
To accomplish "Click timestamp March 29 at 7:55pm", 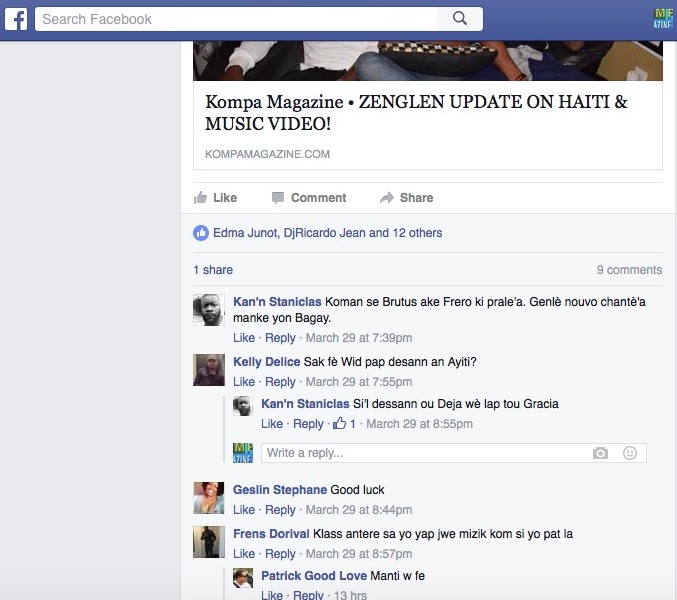I will tap(359, 382).
